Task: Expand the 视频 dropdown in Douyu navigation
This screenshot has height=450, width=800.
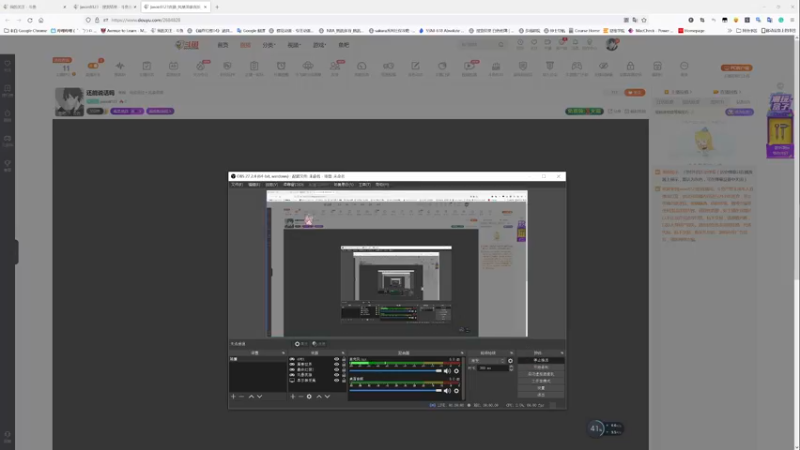Action: point(294,45)
